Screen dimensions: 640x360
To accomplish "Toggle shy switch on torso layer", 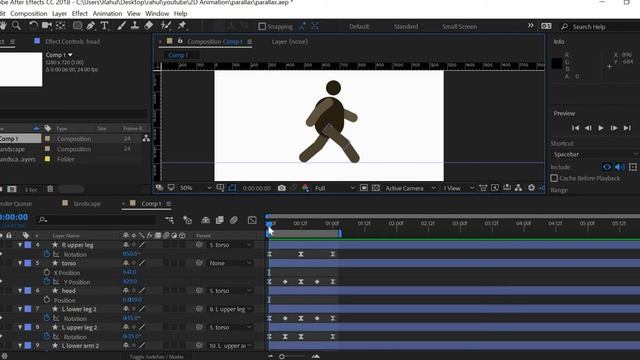I will point(126,263).
